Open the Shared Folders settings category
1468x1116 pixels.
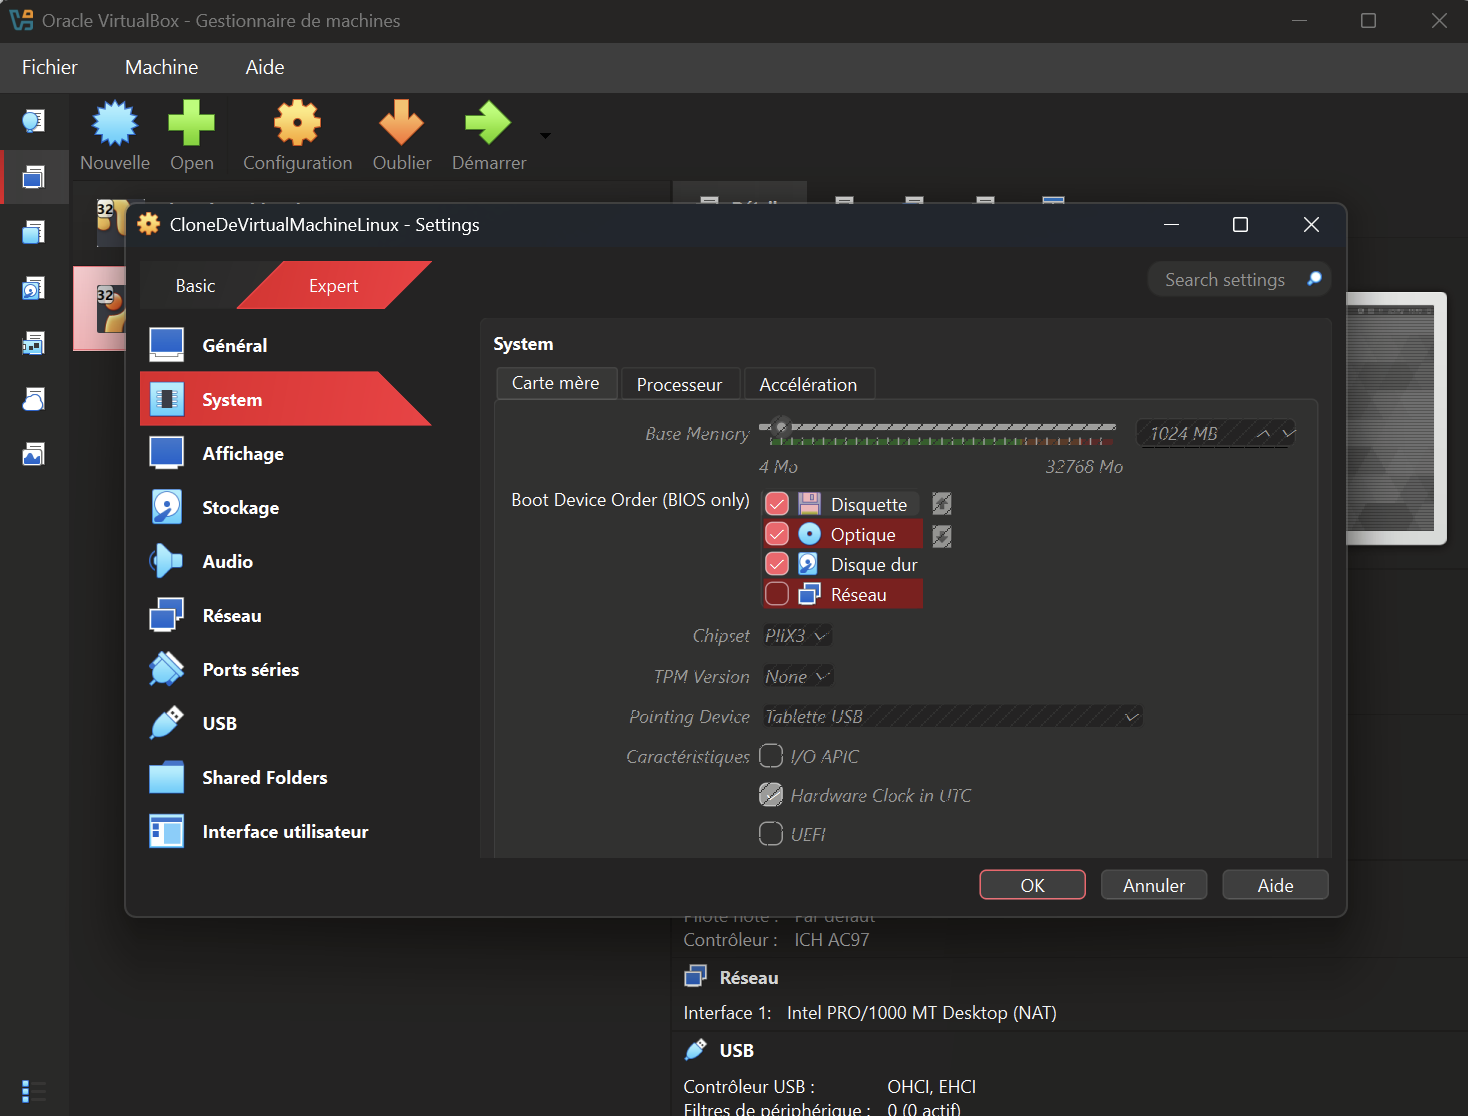point(285,777)
